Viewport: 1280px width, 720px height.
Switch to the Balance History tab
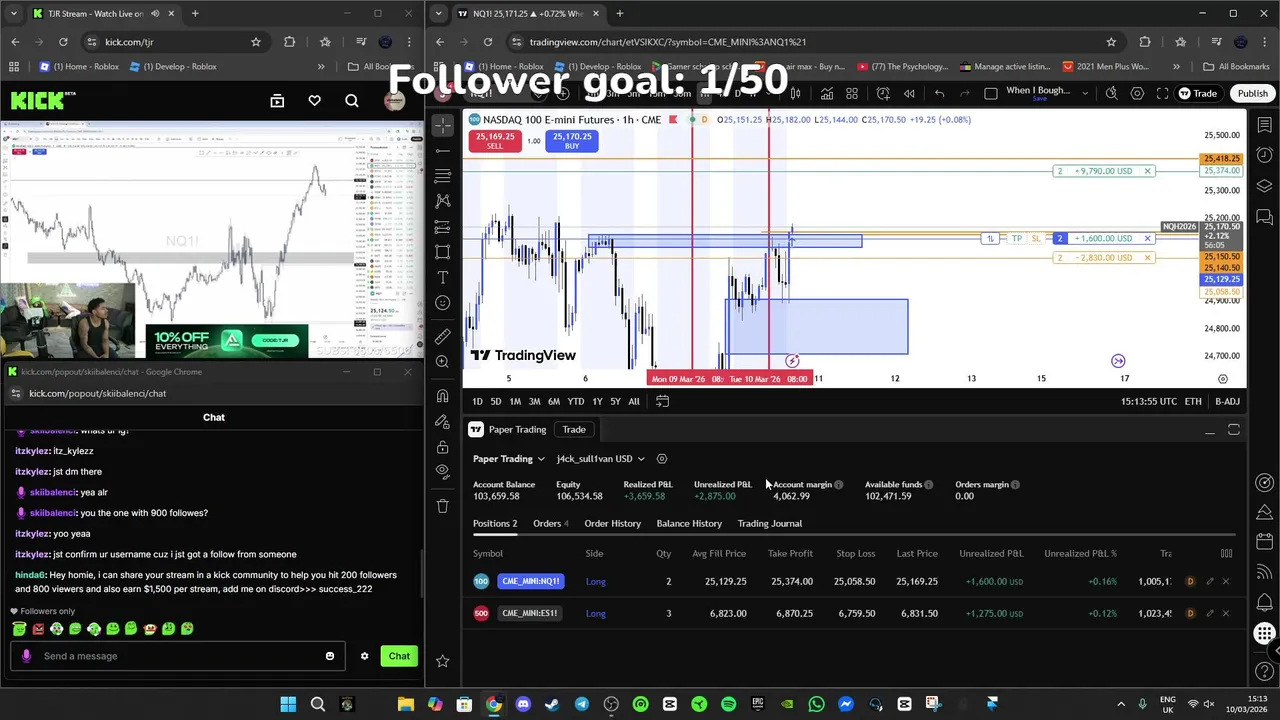click(689, 523)
